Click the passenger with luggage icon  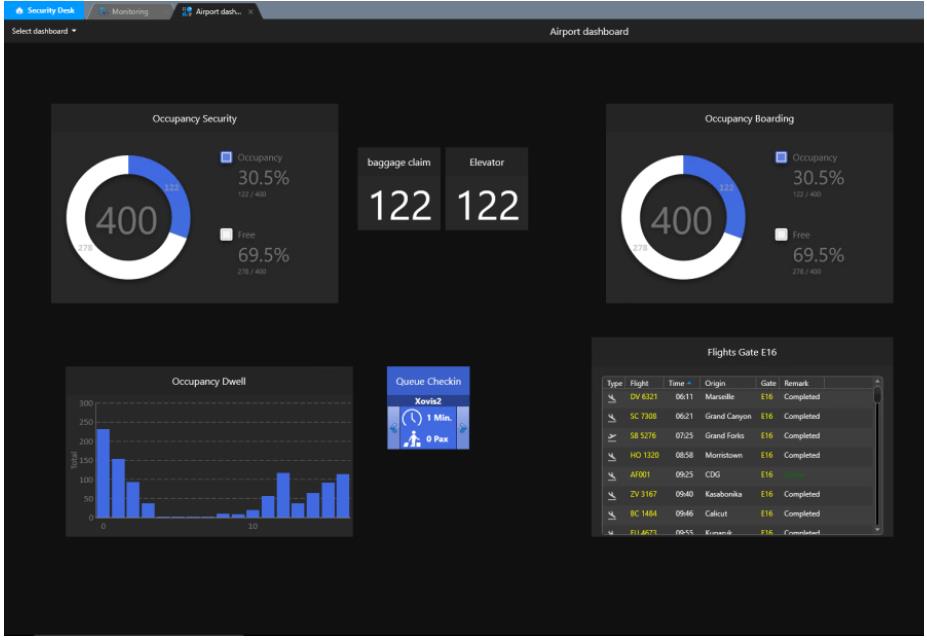(410, 438)
